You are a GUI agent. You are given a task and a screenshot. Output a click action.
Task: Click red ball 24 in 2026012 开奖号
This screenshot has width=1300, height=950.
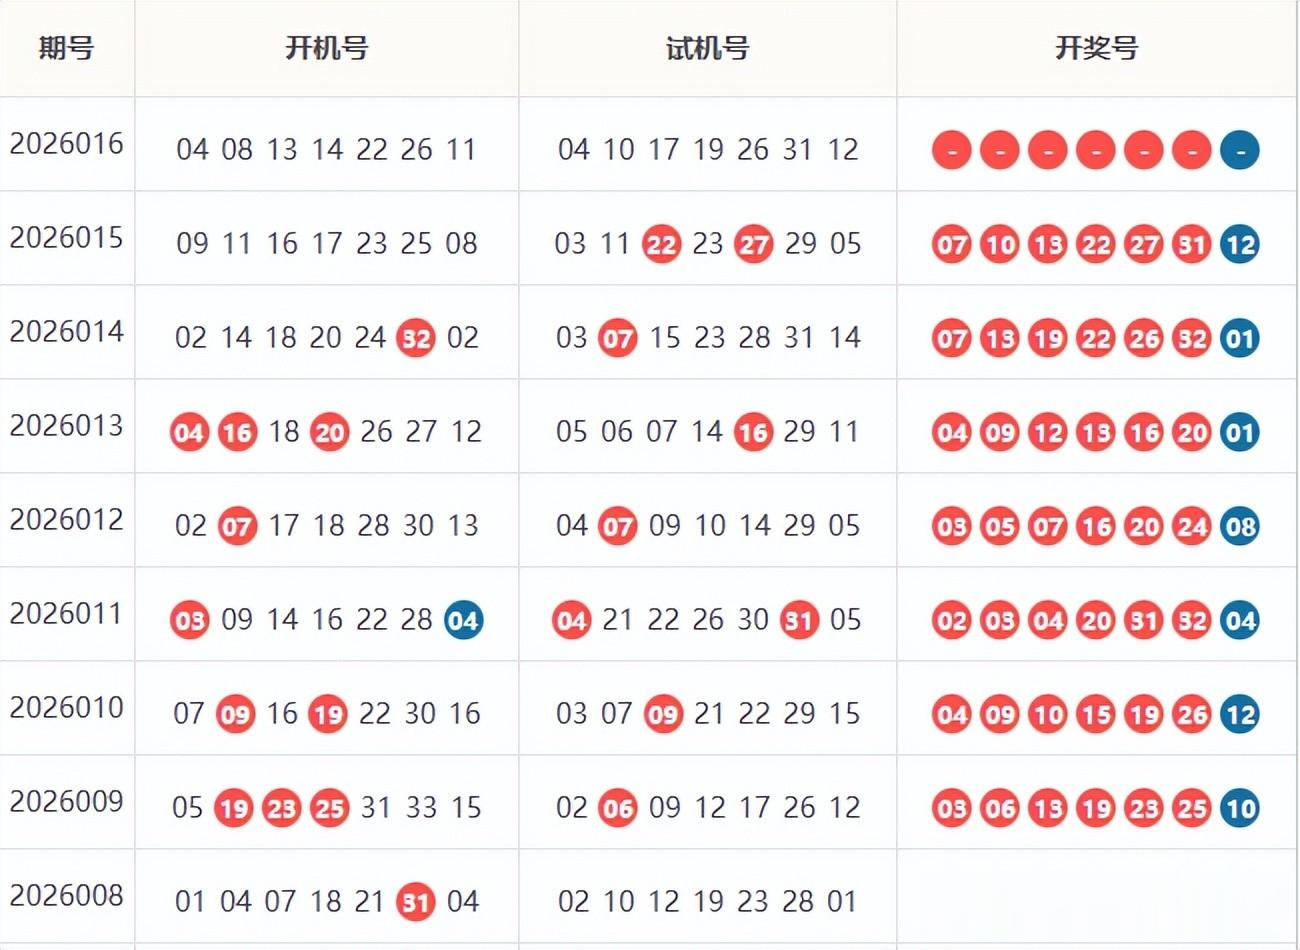(x=1192, y=526)
